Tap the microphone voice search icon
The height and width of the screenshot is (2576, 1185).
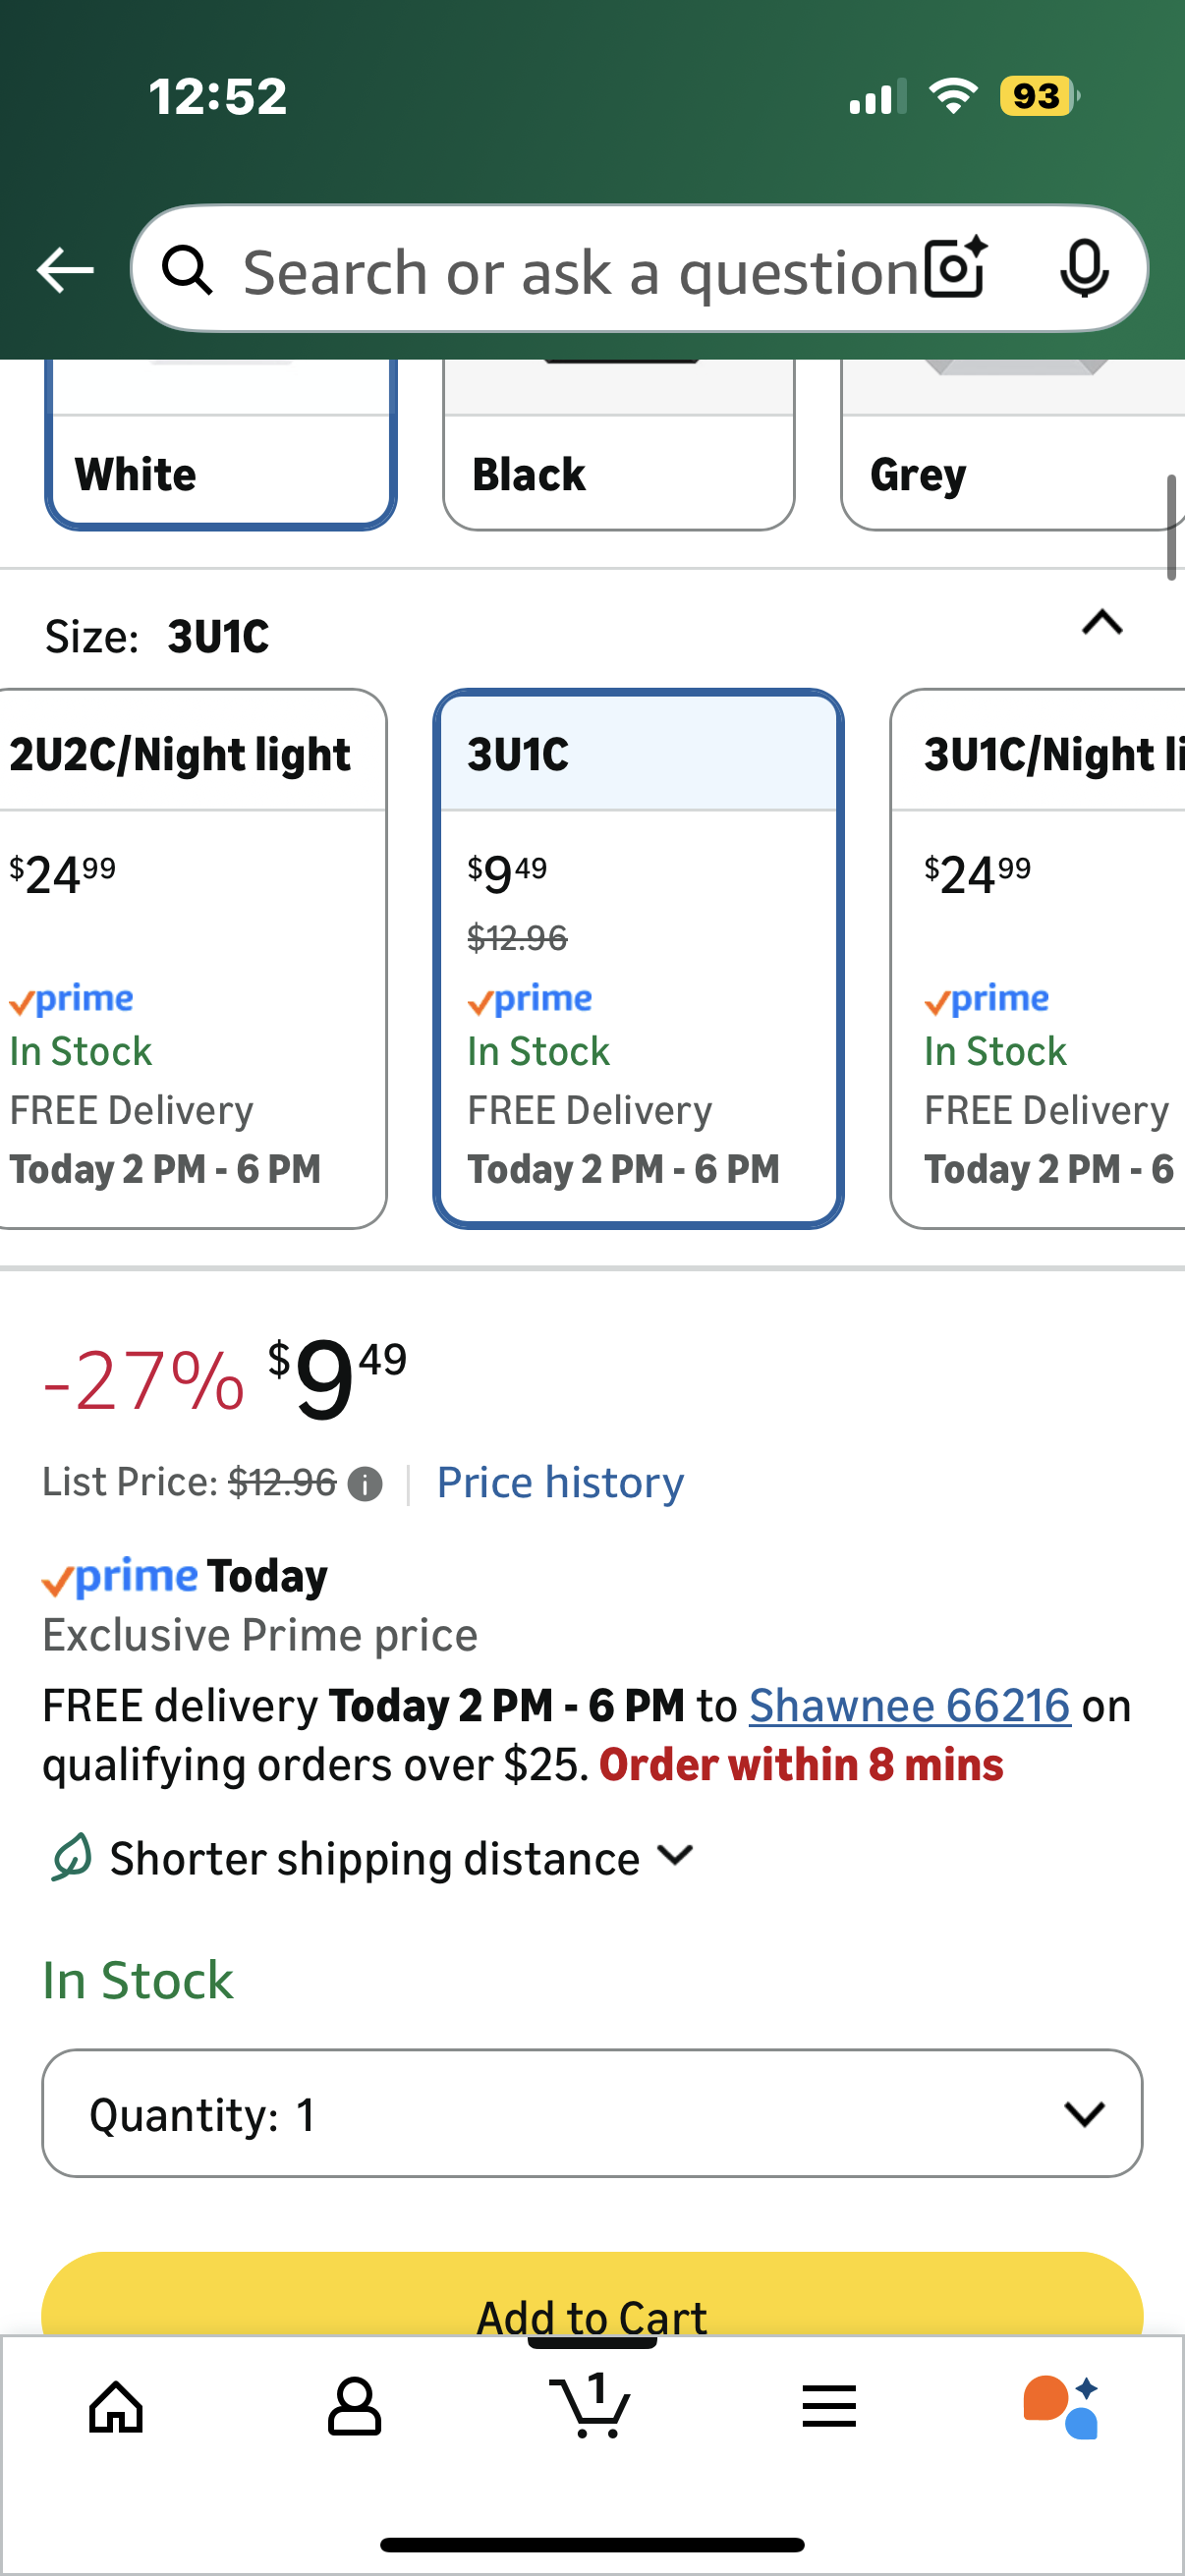[1084, 269]
